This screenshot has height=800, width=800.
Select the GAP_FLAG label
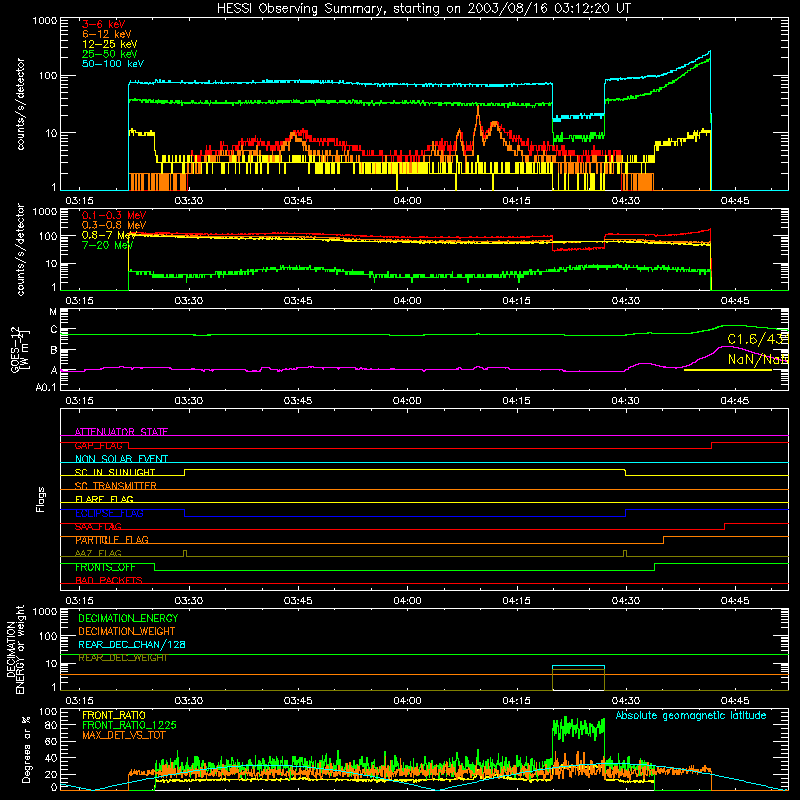pyautogui.click(x=98, y=445)
